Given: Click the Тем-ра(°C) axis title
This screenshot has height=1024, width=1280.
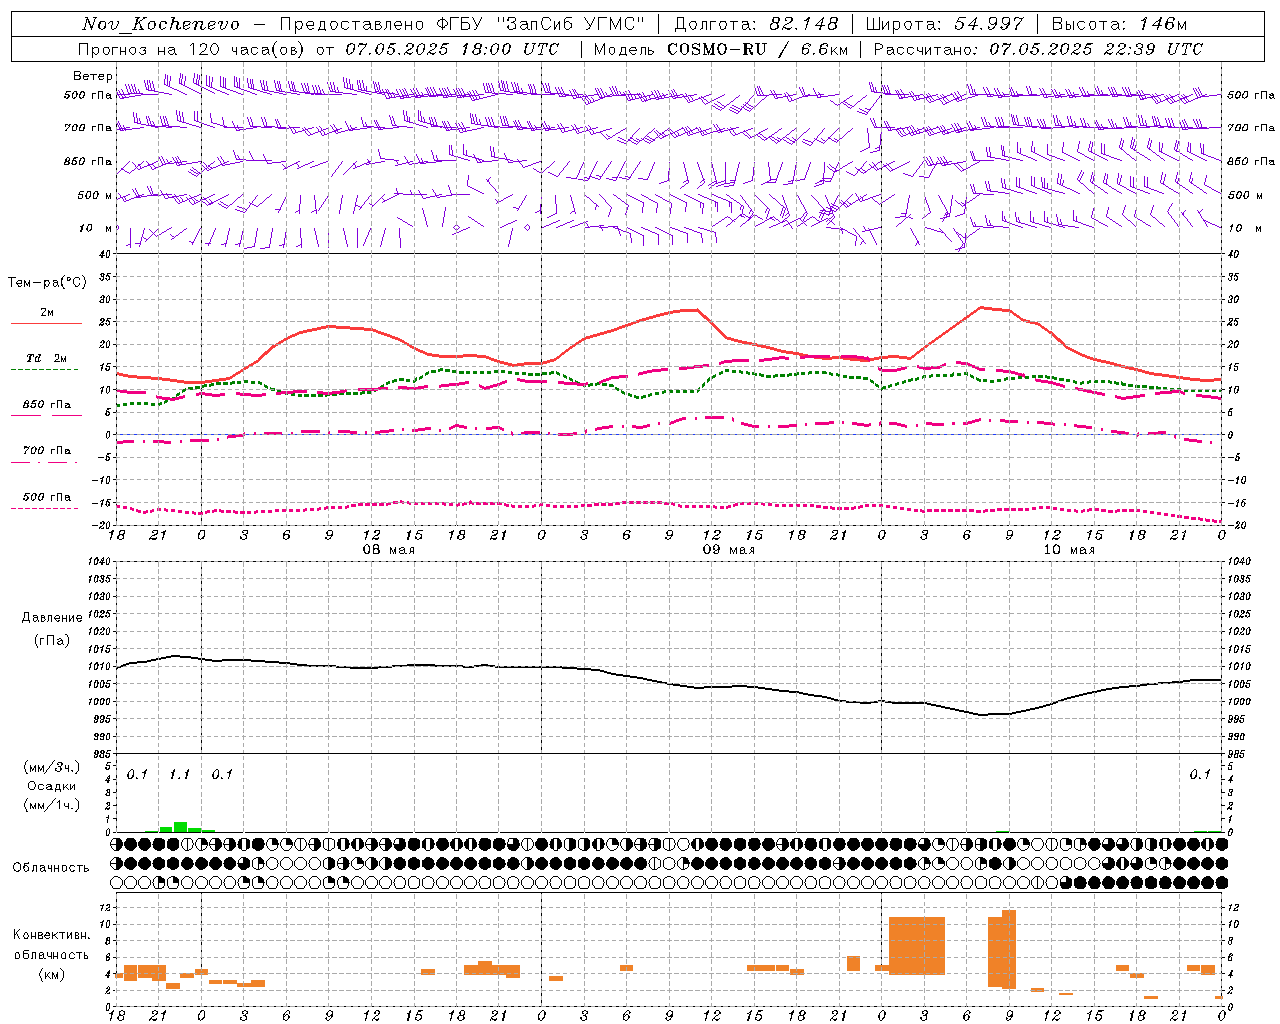Looking at the screenshot, I should (47, 283).
